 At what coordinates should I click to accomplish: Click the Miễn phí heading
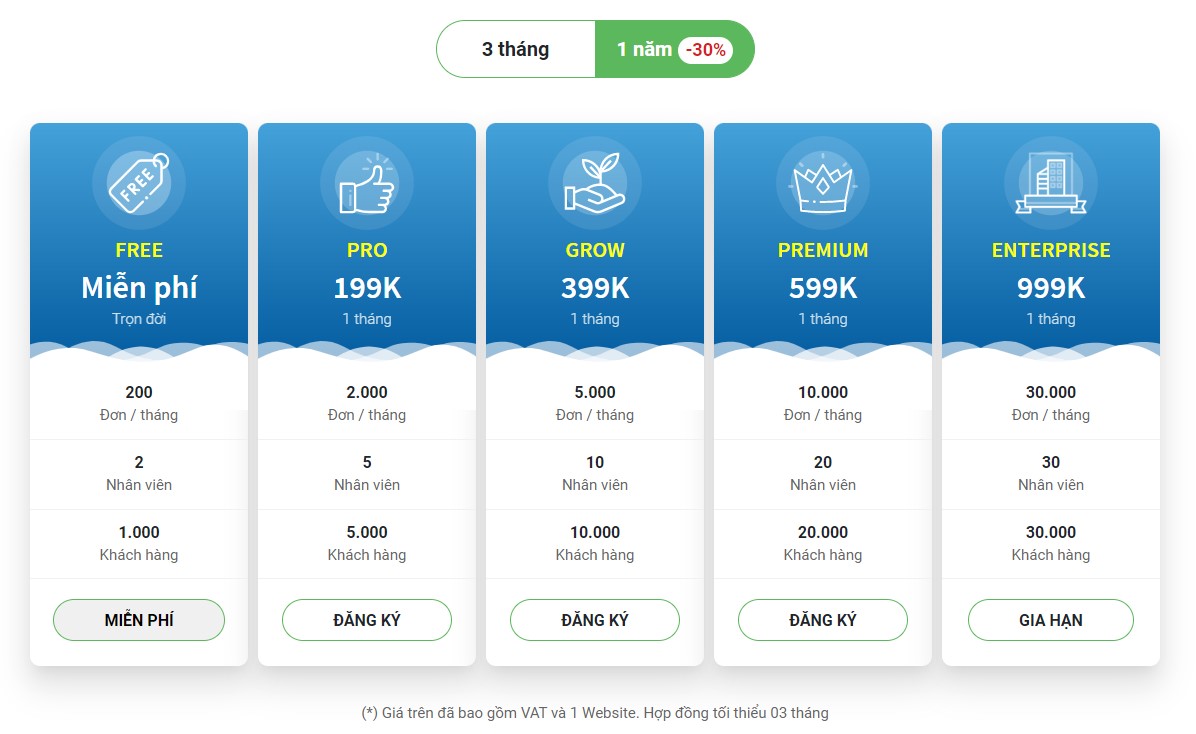pos(139,288)
